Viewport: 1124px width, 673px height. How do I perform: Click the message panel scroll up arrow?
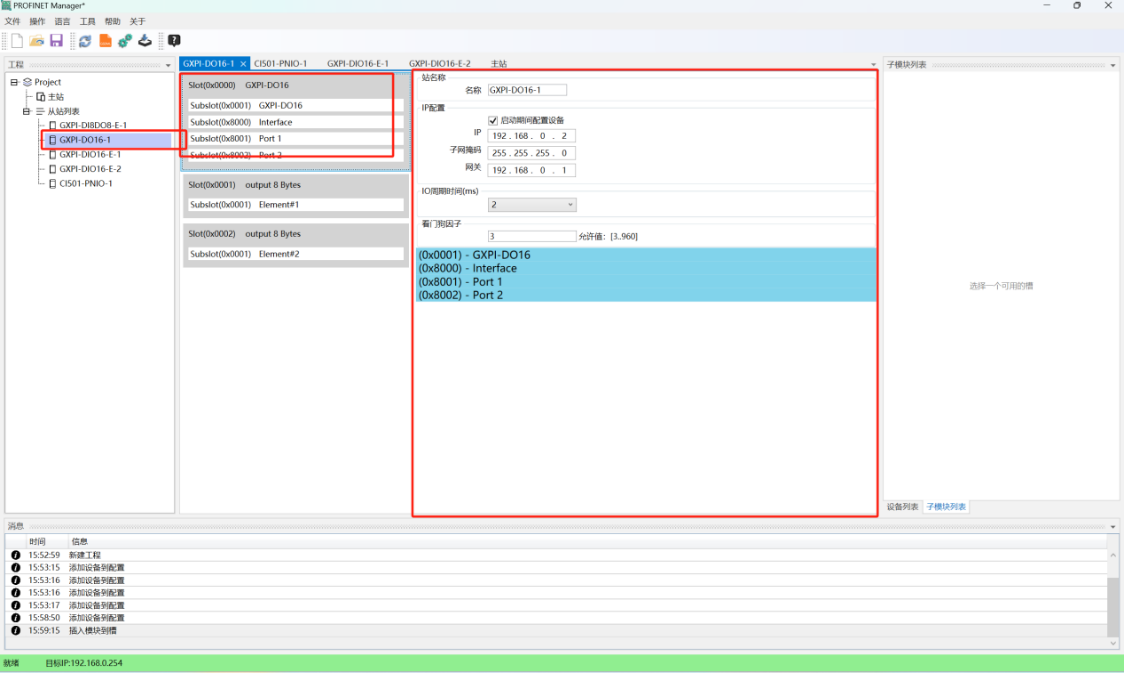coord(1113,555)
